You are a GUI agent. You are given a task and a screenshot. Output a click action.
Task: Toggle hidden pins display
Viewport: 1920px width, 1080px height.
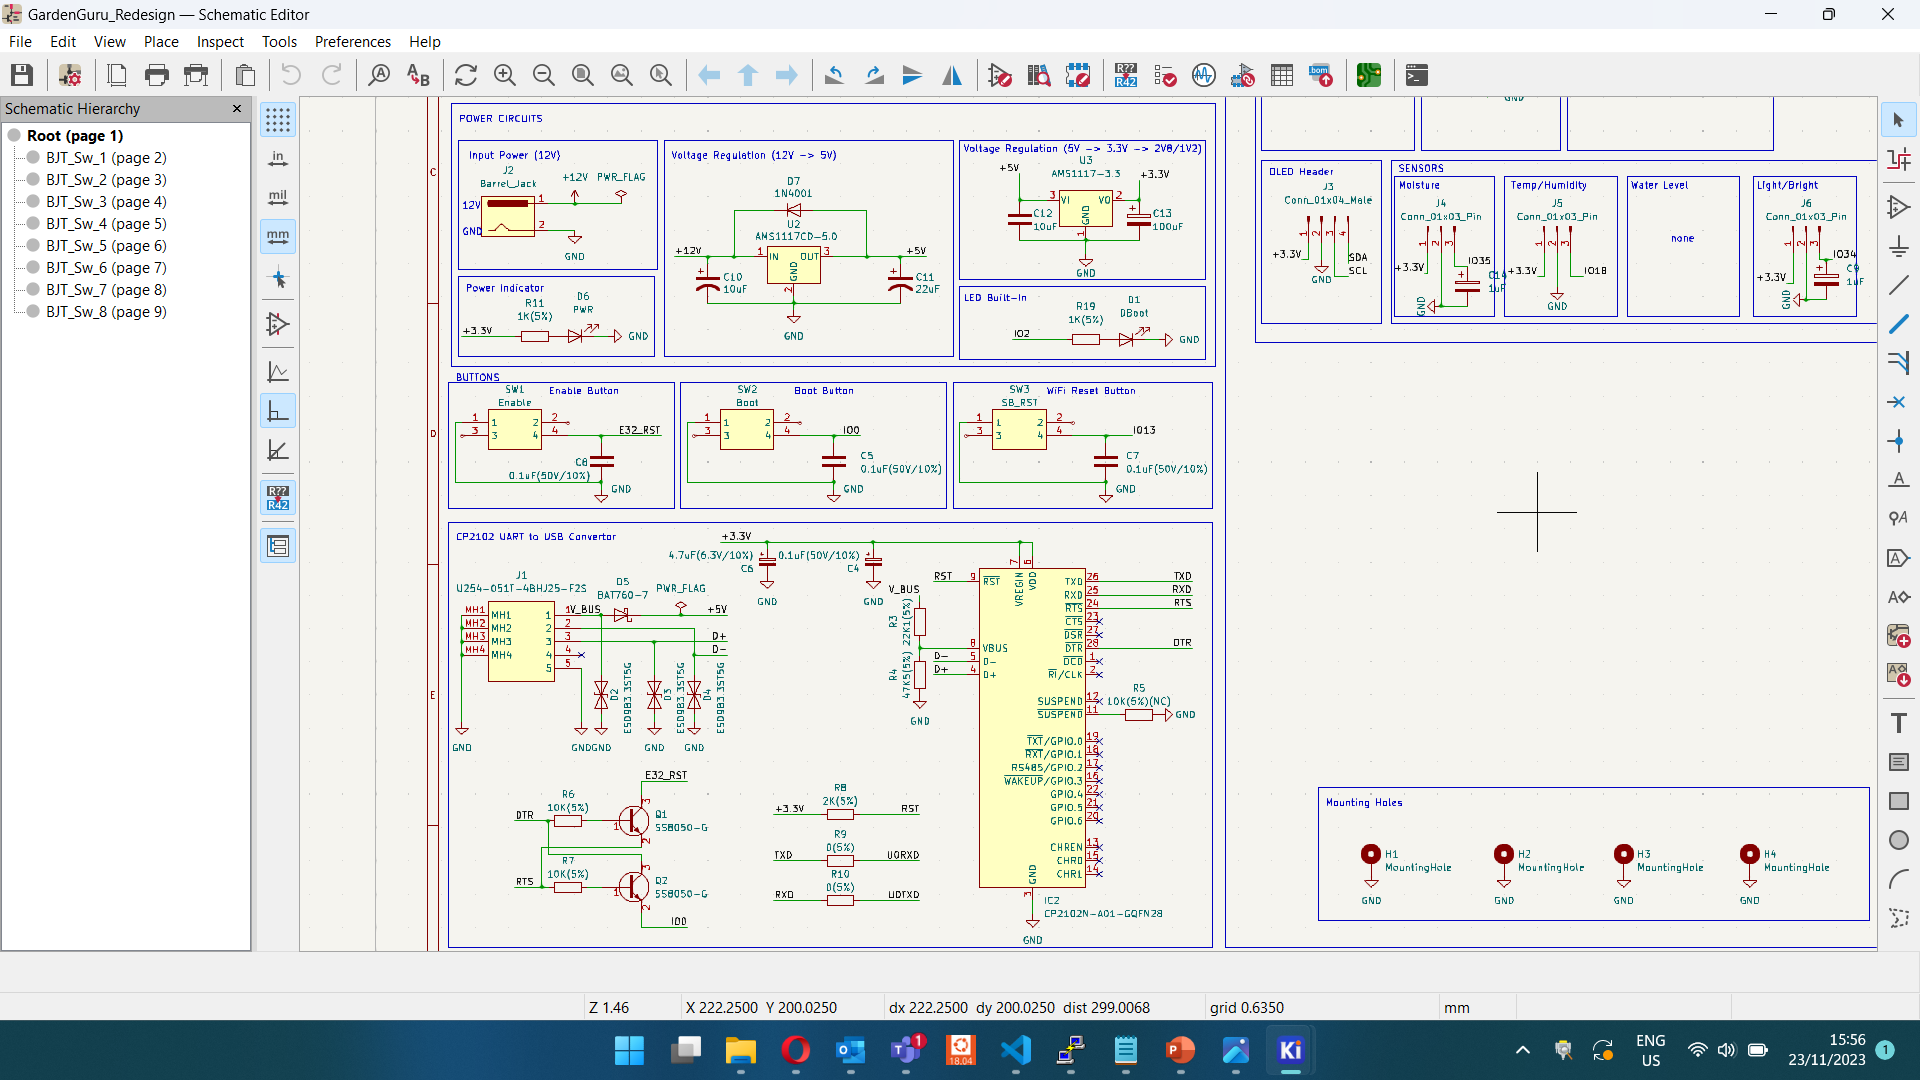278,324
